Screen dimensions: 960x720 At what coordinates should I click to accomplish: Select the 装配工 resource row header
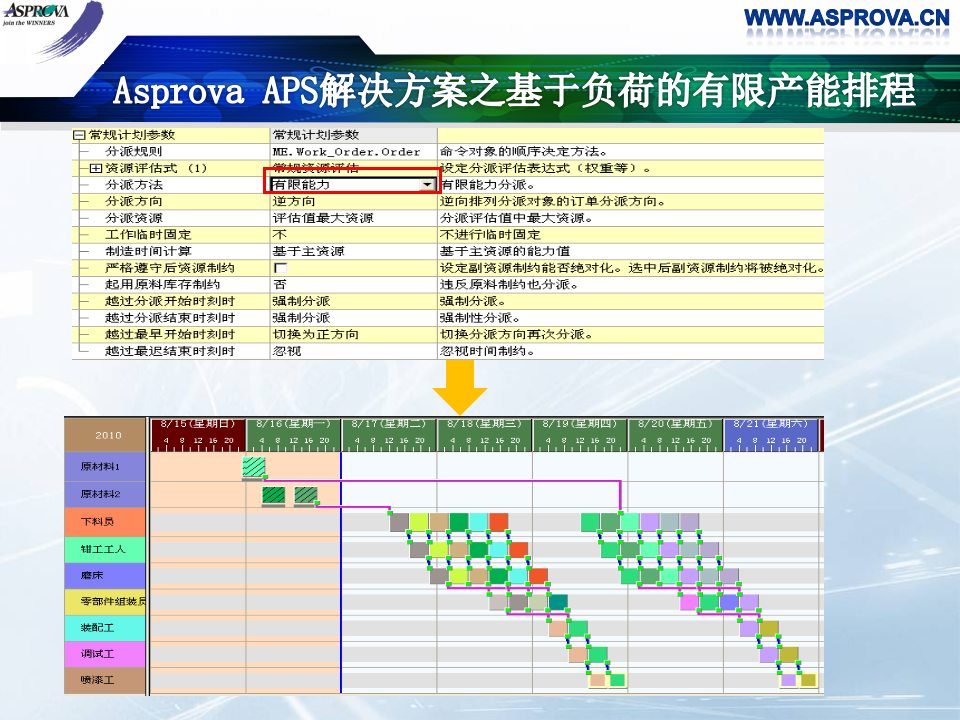click(x=105, y=628)
